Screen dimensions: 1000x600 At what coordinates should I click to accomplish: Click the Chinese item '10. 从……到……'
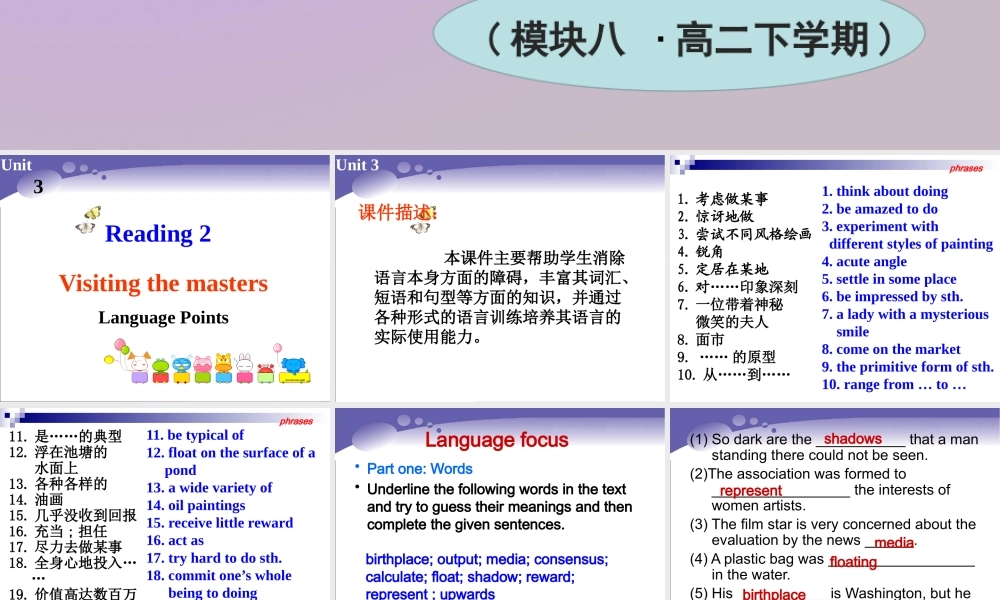click(x=734, y=375)
